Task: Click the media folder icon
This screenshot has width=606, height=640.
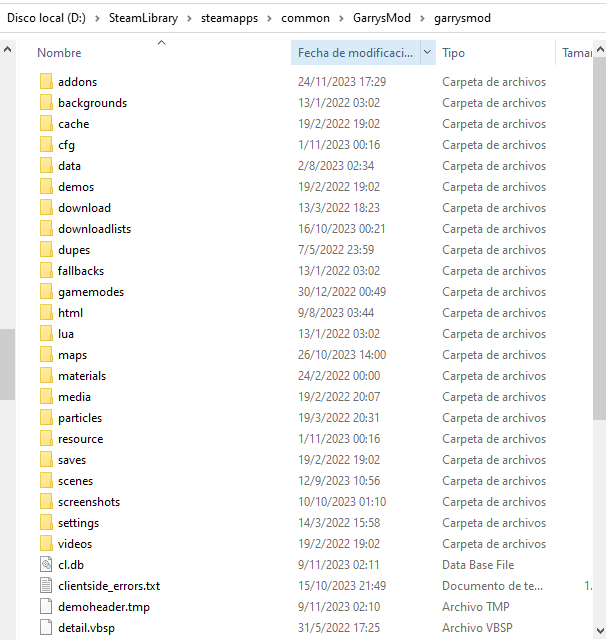Action: coord(46,397)
